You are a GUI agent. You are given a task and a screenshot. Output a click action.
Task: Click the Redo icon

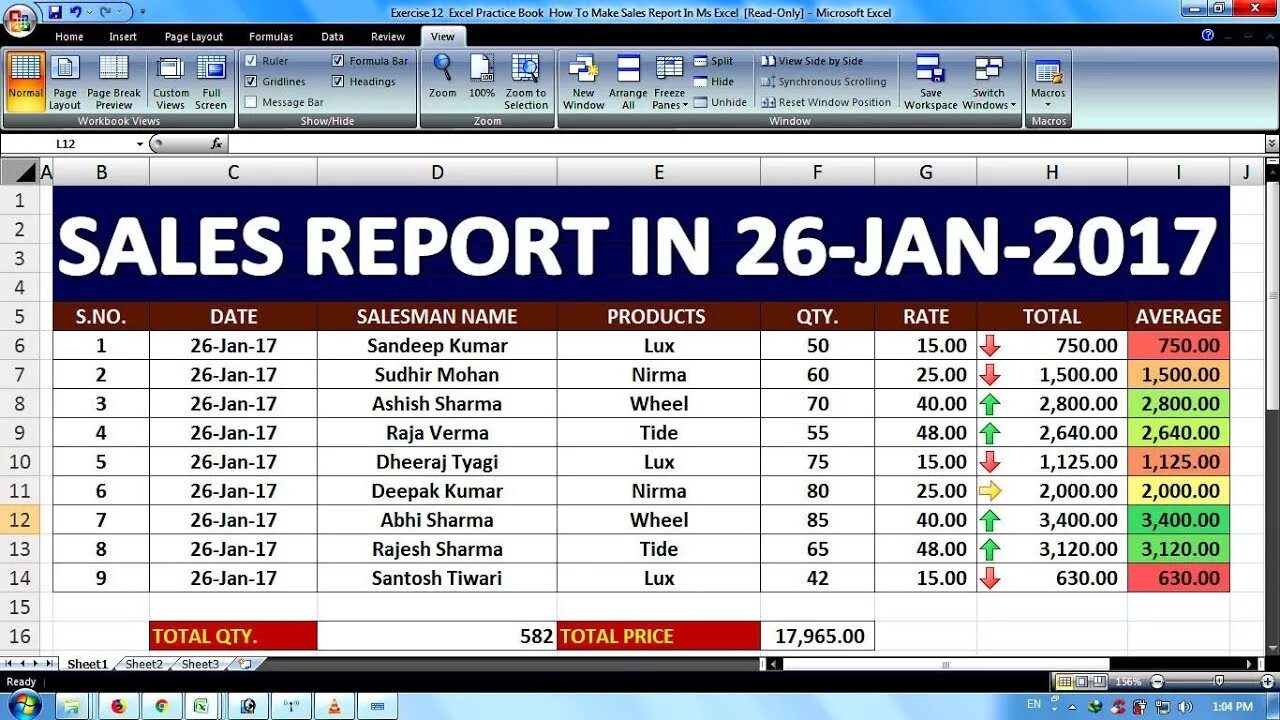pos(107,12)
